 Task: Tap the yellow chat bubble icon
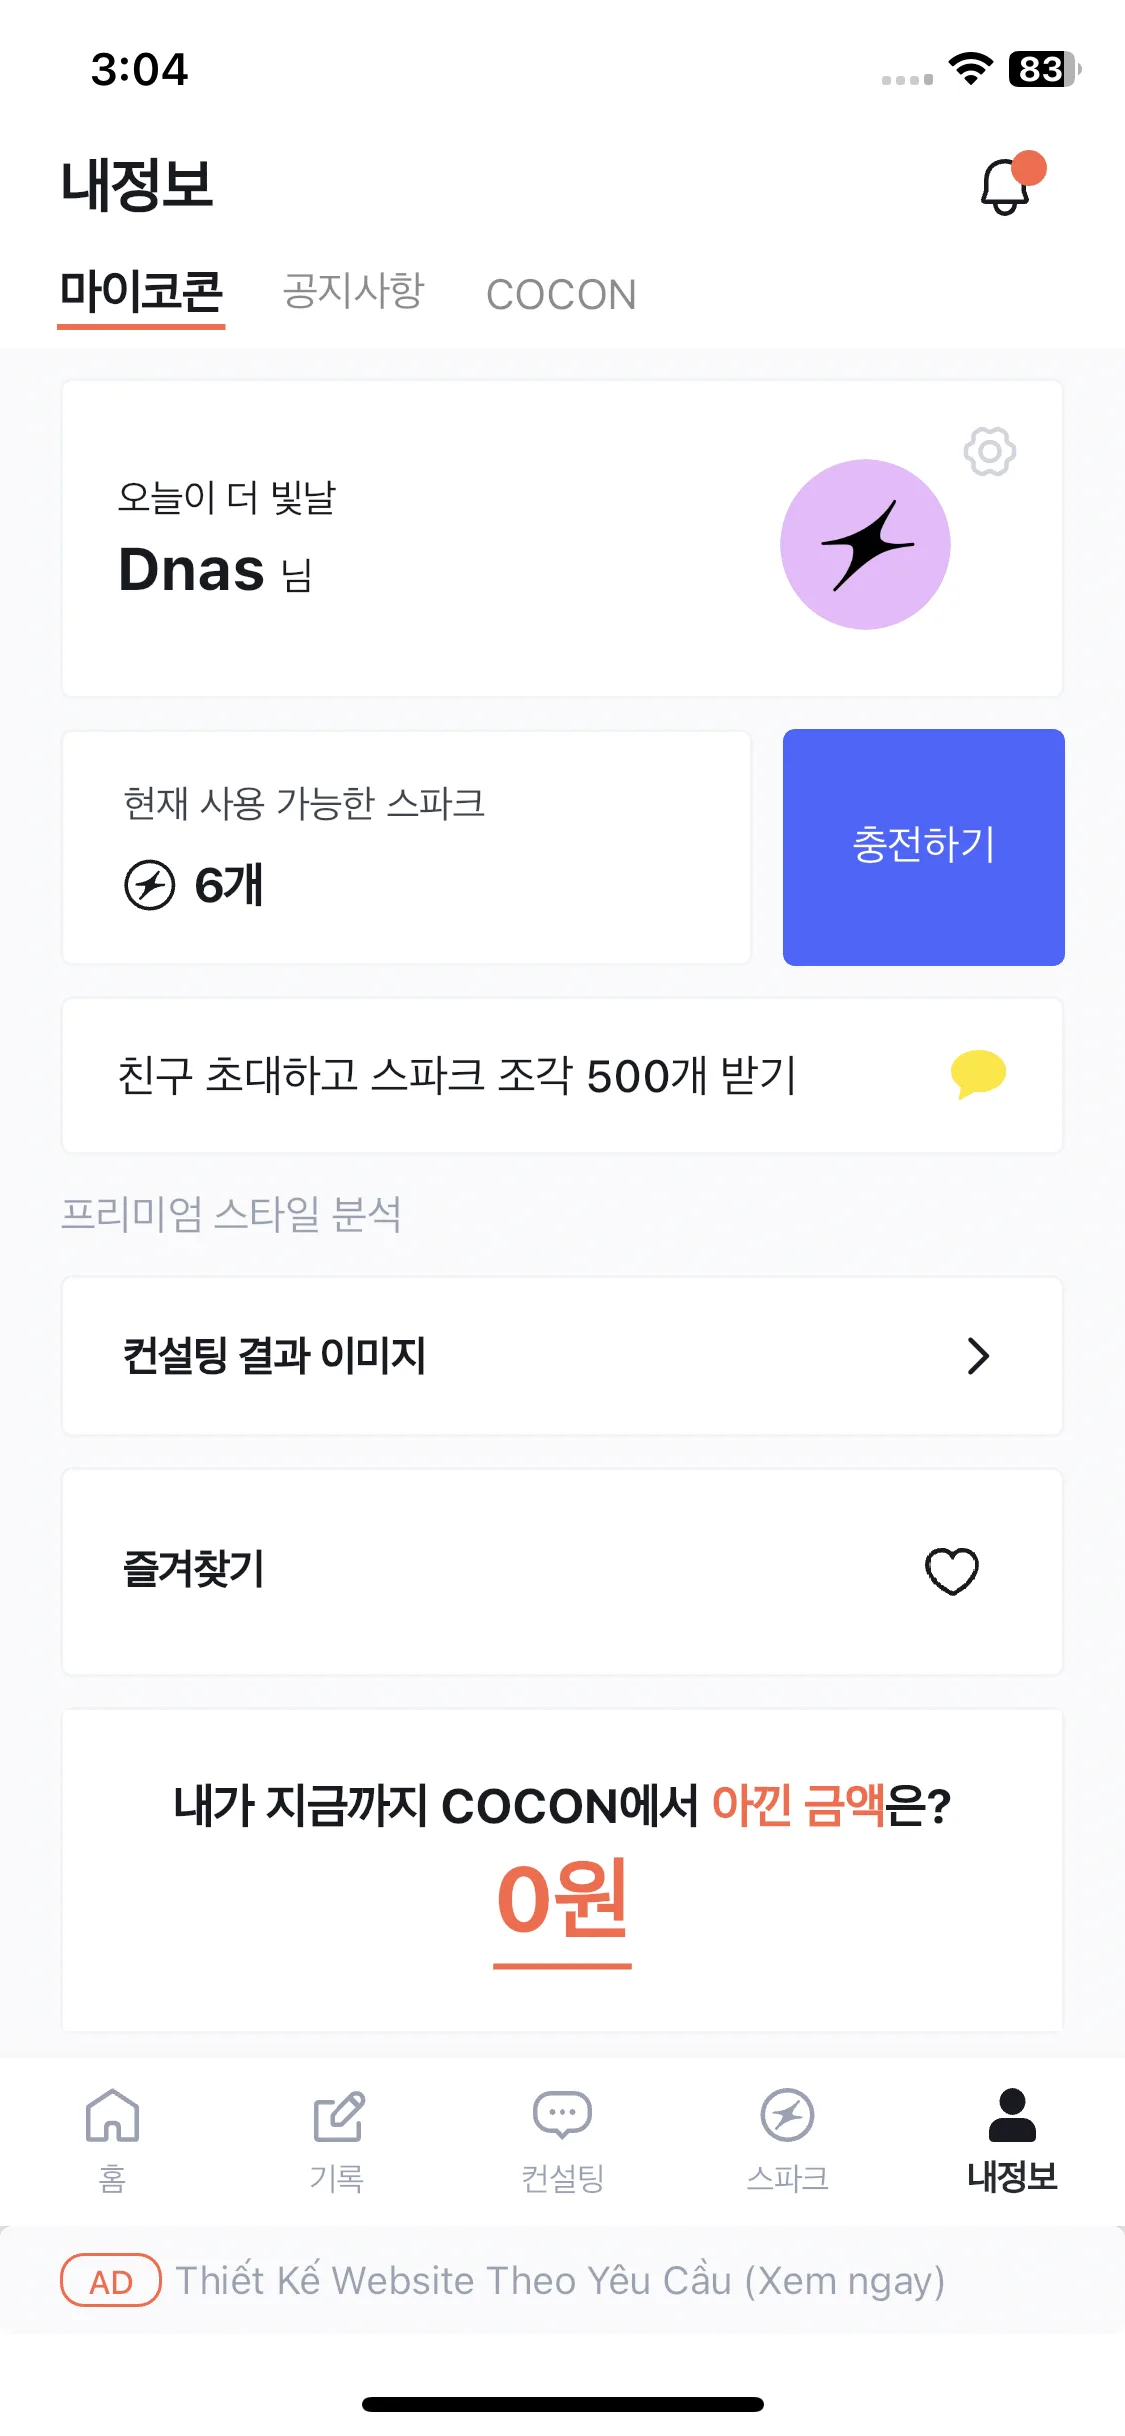[978, 1074]
